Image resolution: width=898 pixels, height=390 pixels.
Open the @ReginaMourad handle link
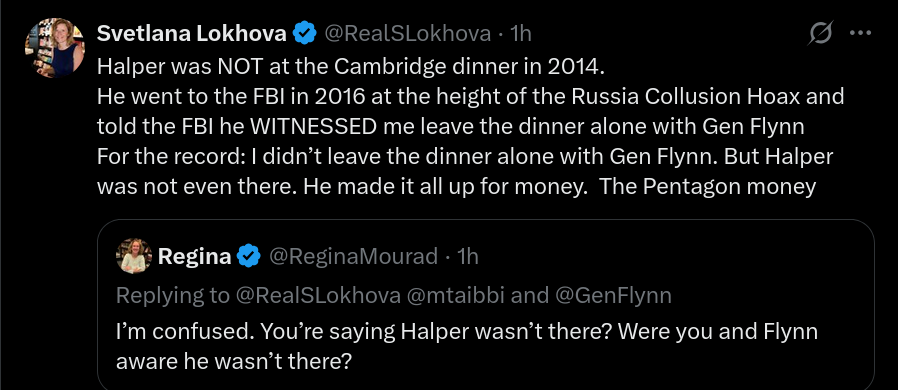pyautogui.click(x=353, y=256)
